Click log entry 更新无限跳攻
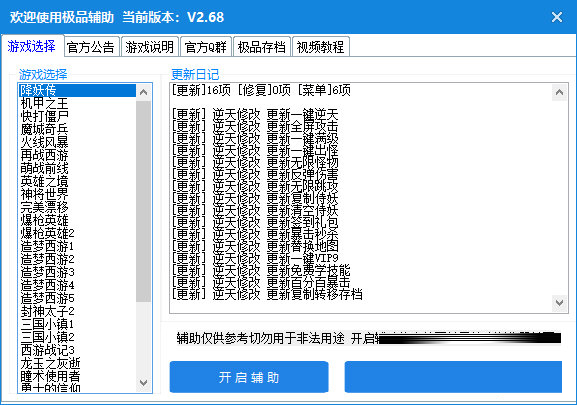 point(255,186)
